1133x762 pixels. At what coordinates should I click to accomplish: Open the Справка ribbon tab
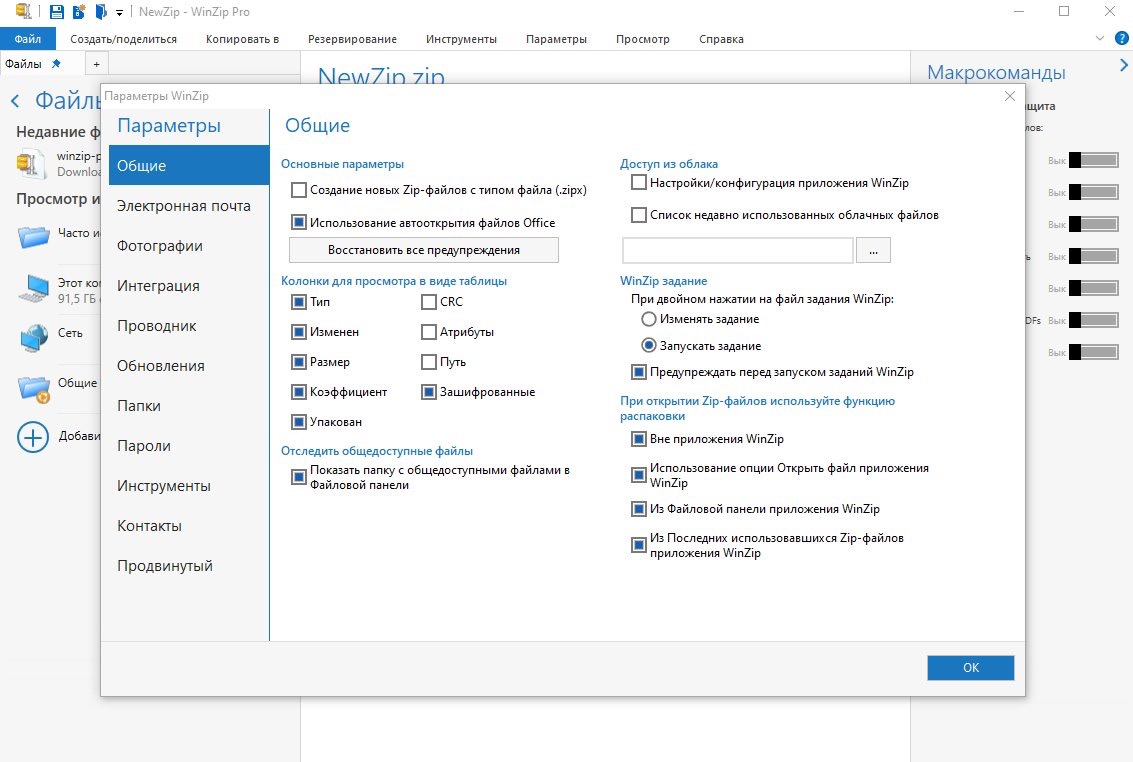pos(721,39)
